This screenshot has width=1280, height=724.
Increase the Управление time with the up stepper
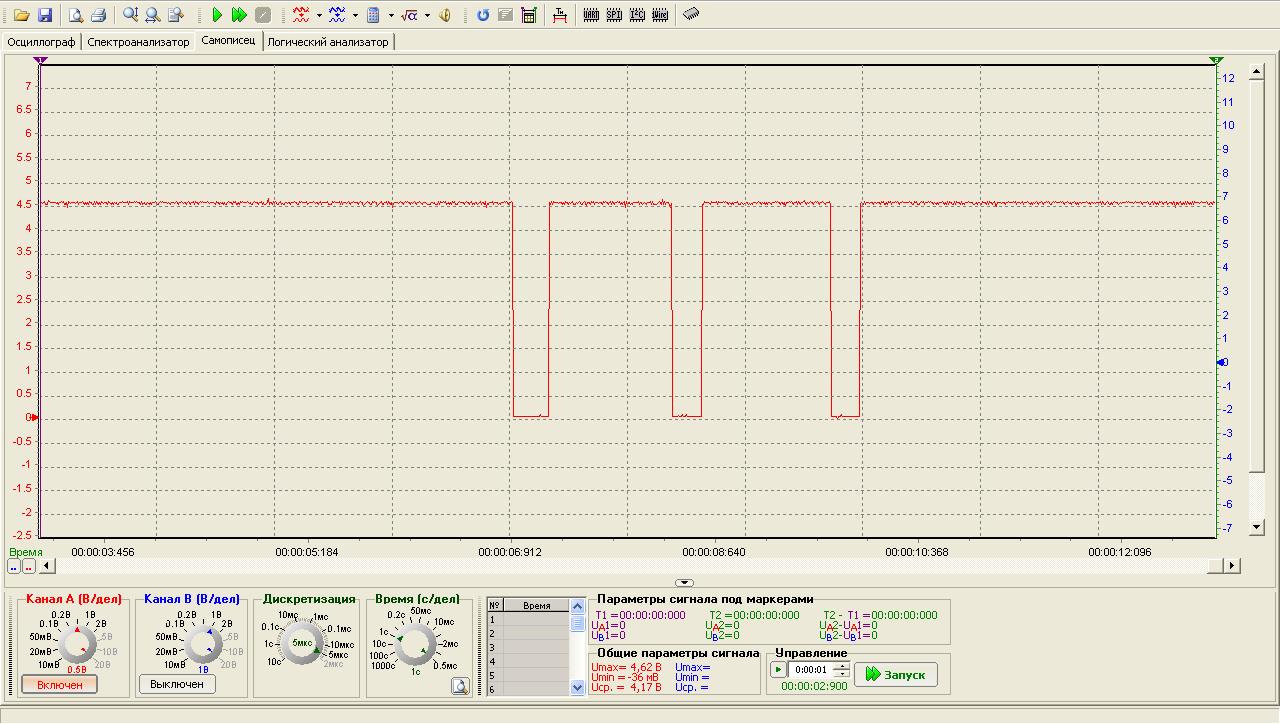(842, 666)
